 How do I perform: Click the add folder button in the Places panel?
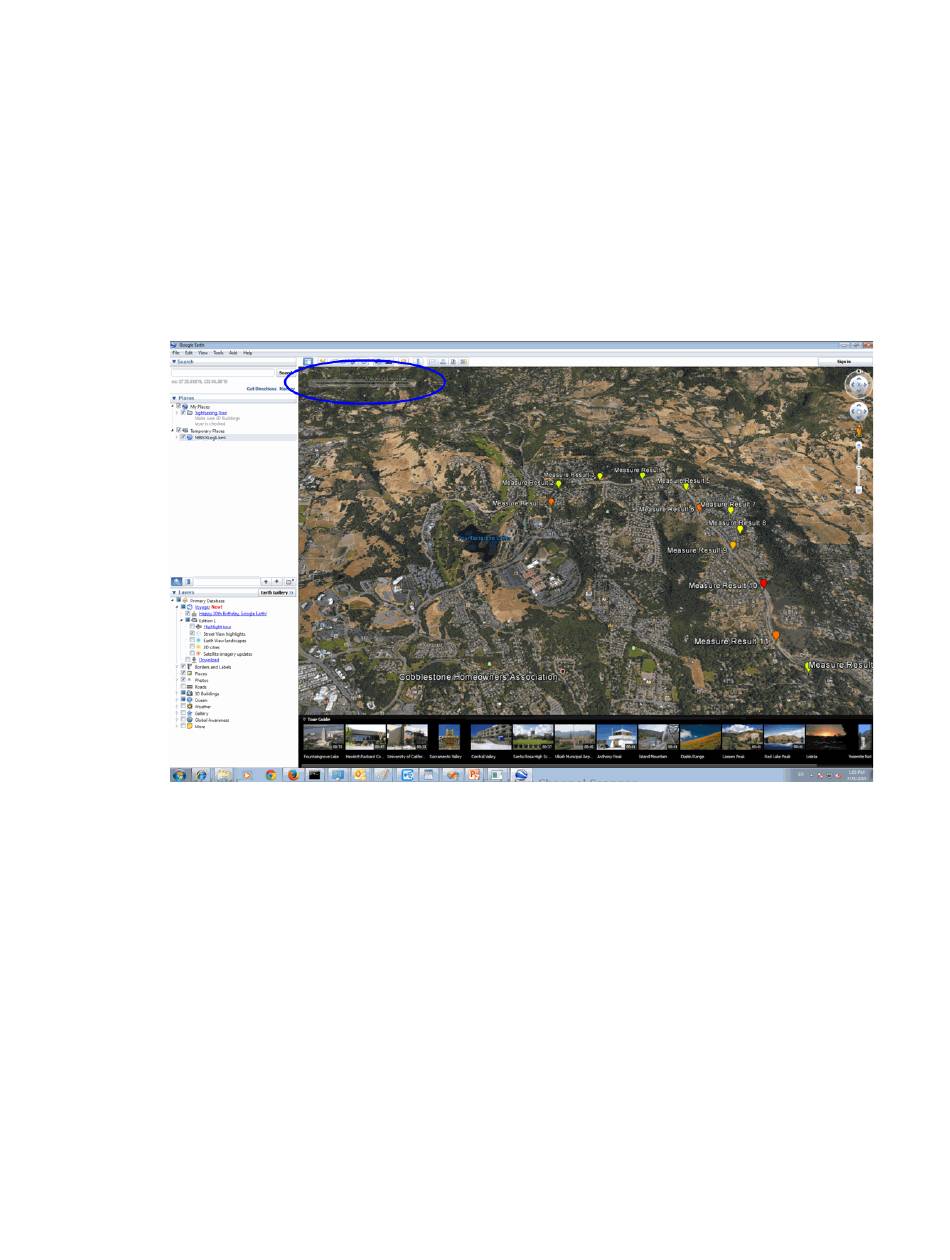coord(289,581)
